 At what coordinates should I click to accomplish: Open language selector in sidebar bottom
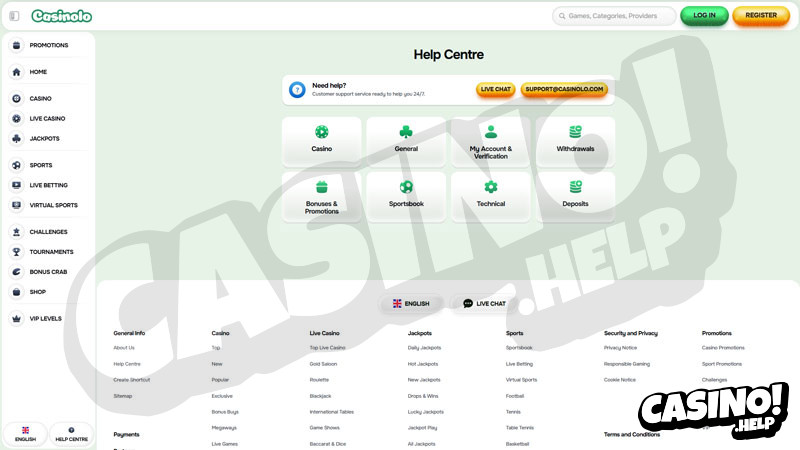(x=26, y=434)
